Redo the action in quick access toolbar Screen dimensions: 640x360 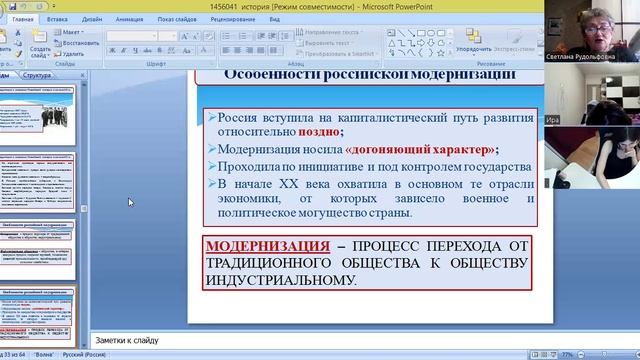pos(39,7)
